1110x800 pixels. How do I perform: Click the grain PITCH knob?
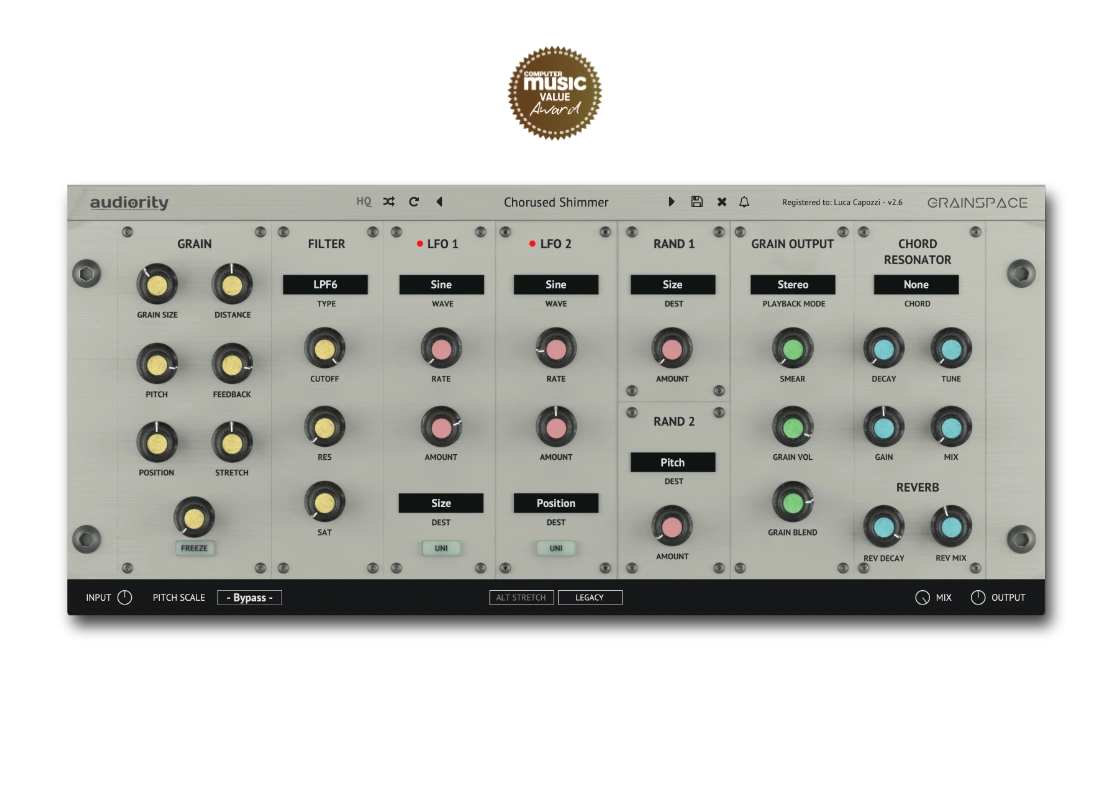coord(157,365)
